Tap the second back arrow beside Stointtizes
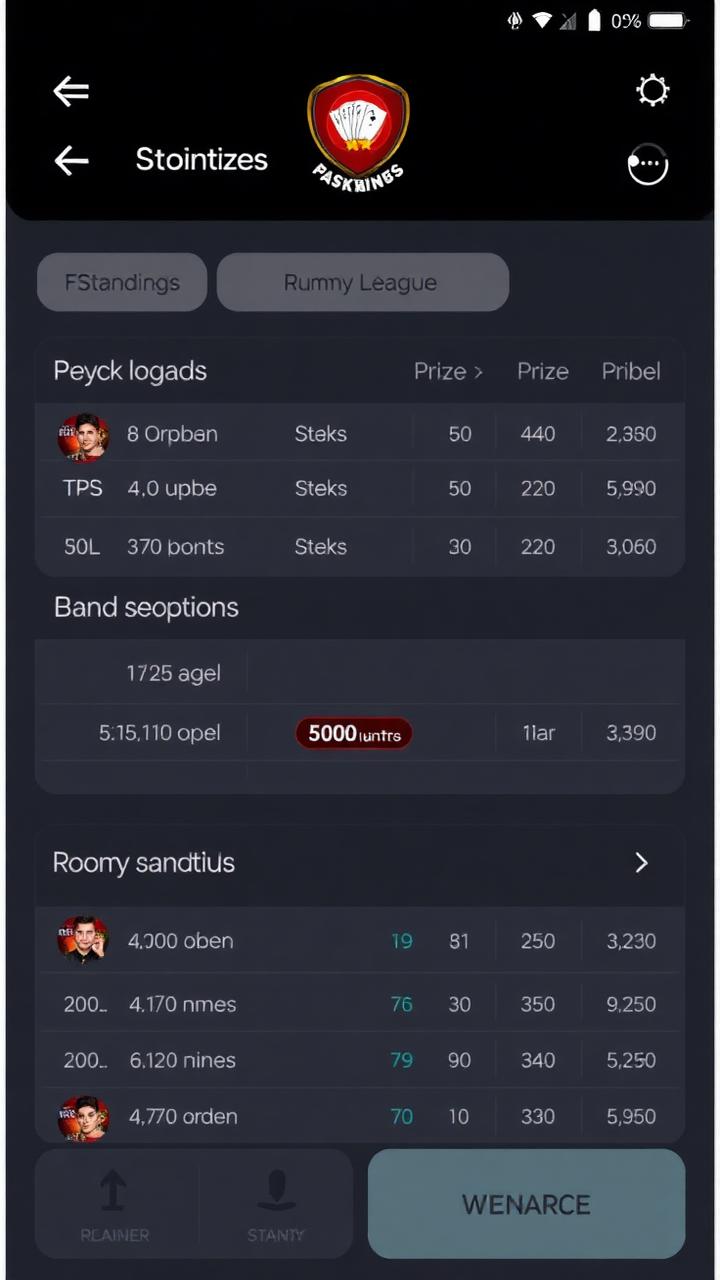Image resolution: width=720 pixels, height=1280 pixels. coord(70,161)
